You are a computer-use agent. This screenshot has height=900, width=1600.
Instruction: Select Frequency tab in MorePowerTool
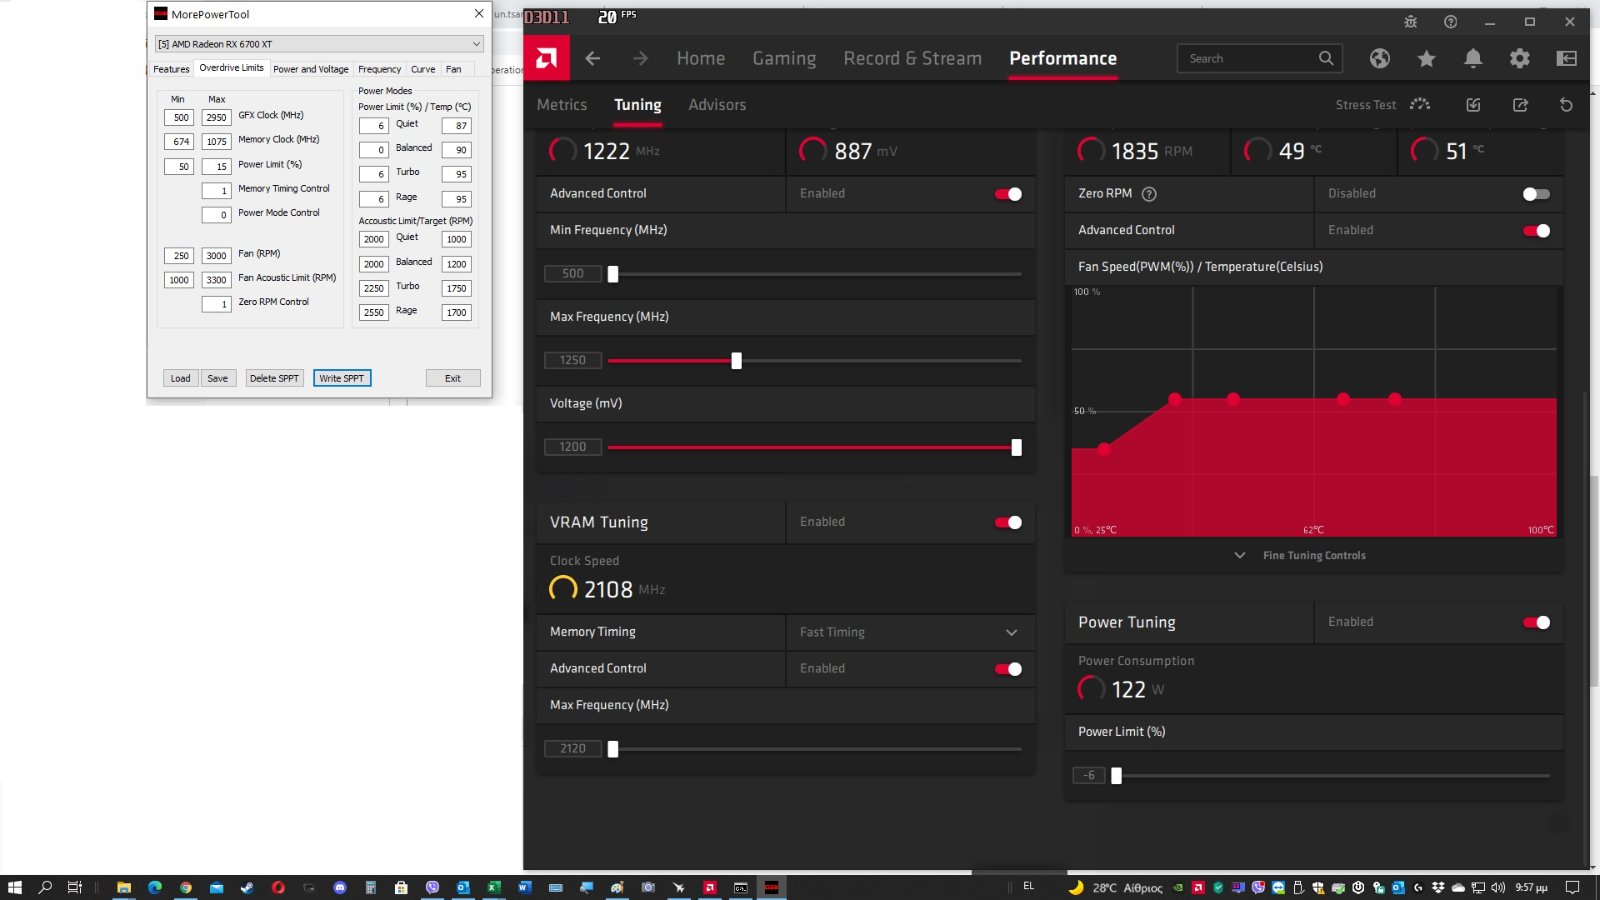(380, 69)
